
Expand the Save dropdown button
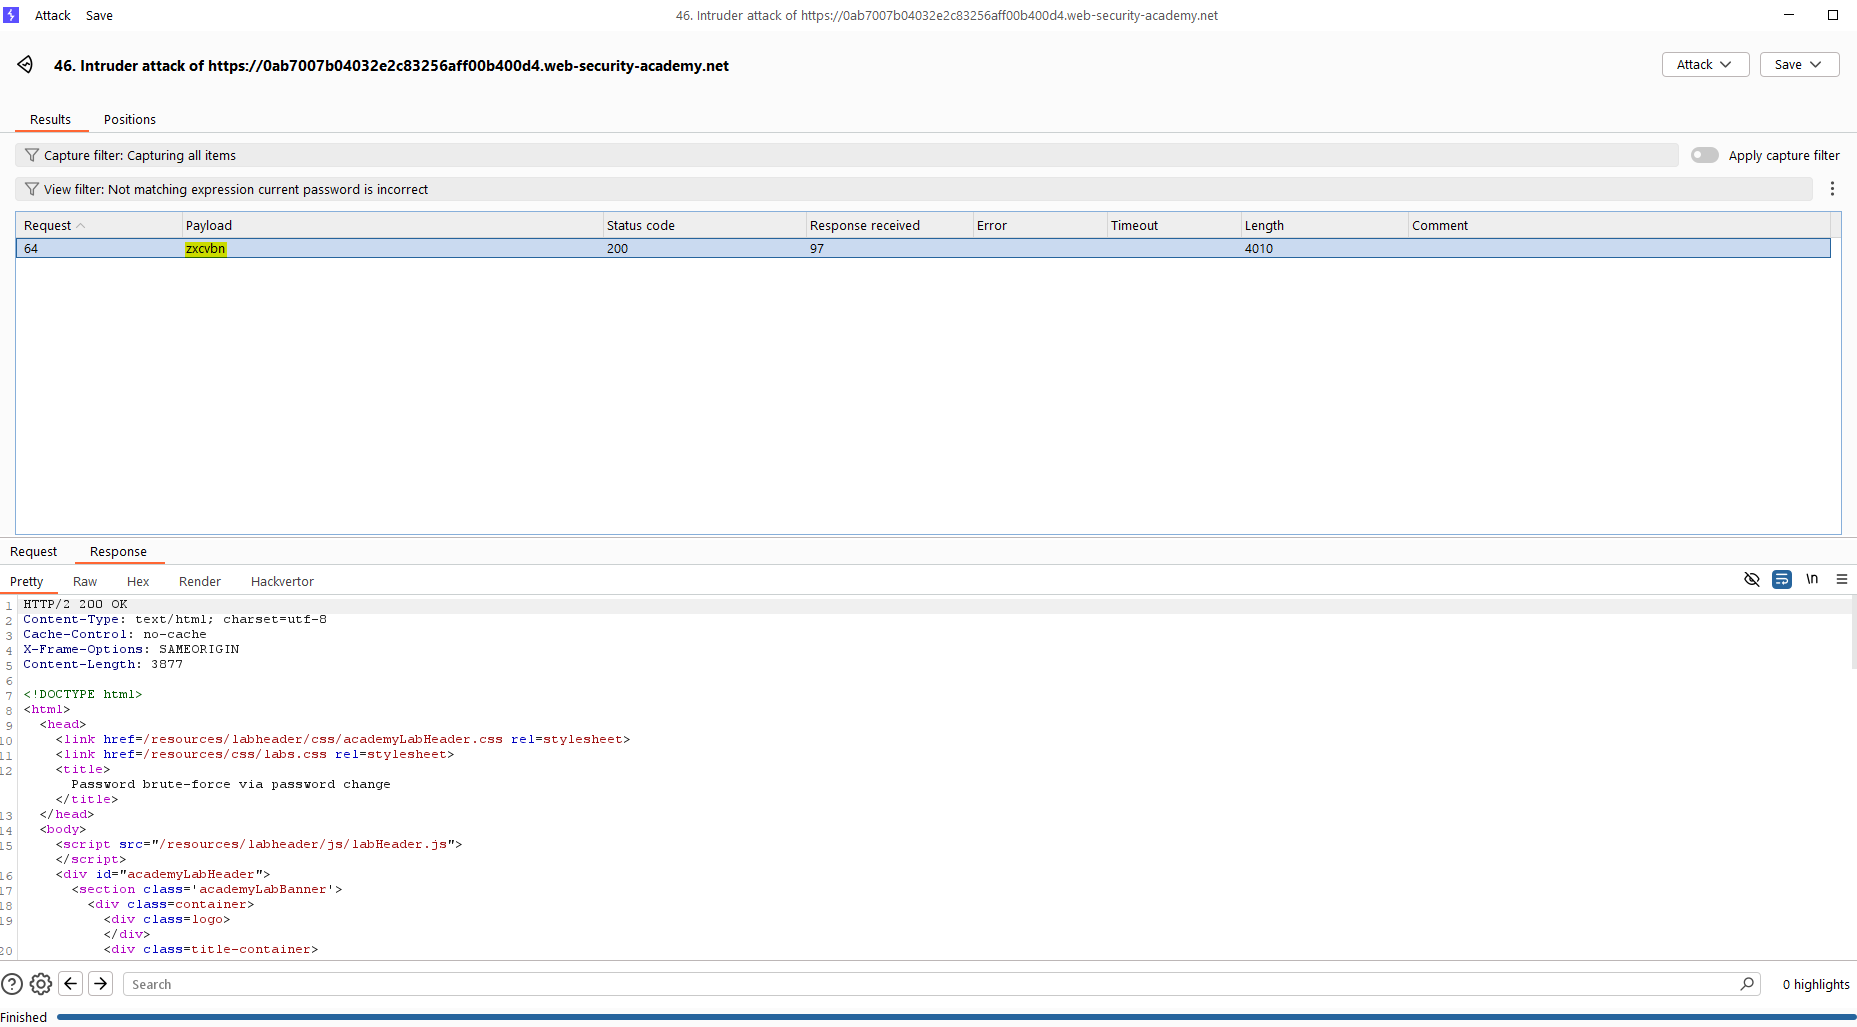(1798, 64)
